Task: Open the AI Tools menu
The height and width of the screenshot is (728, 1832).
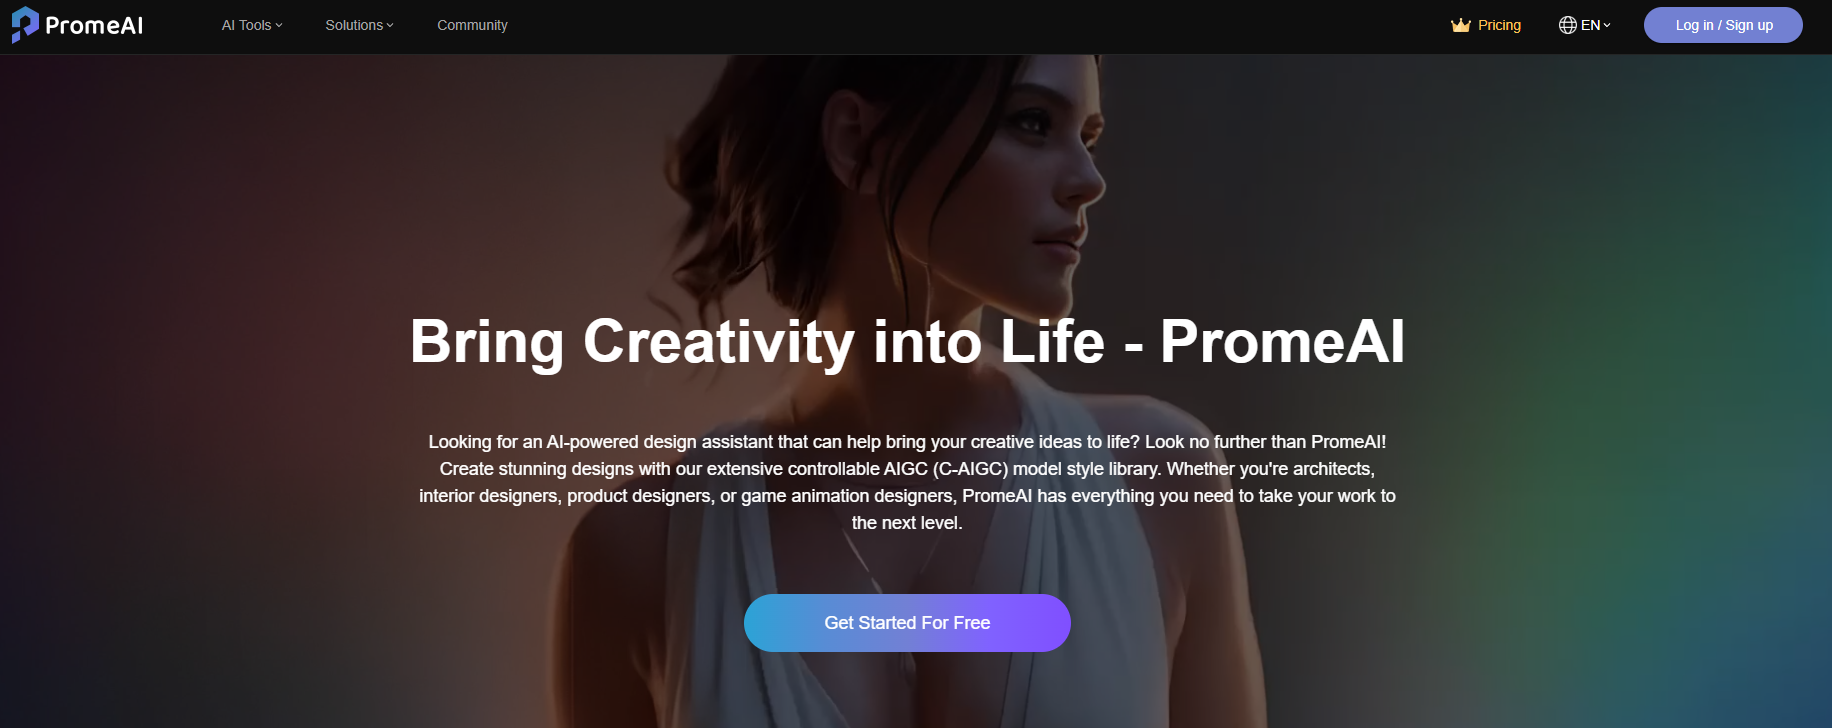Action: [252, 25]
